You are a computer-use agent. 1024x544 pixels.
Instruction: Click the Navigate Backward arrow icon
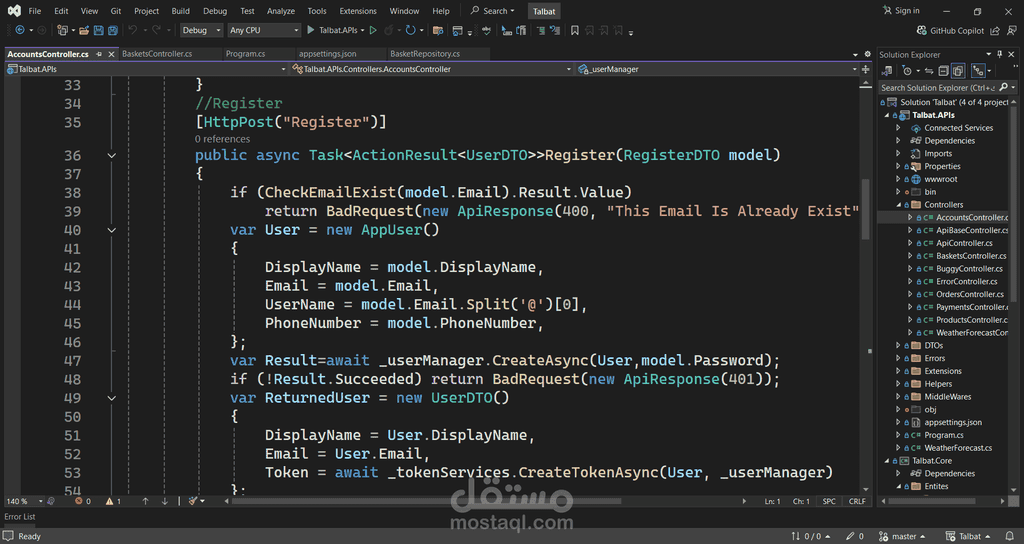pyautogui.click(x=20, y=30)
